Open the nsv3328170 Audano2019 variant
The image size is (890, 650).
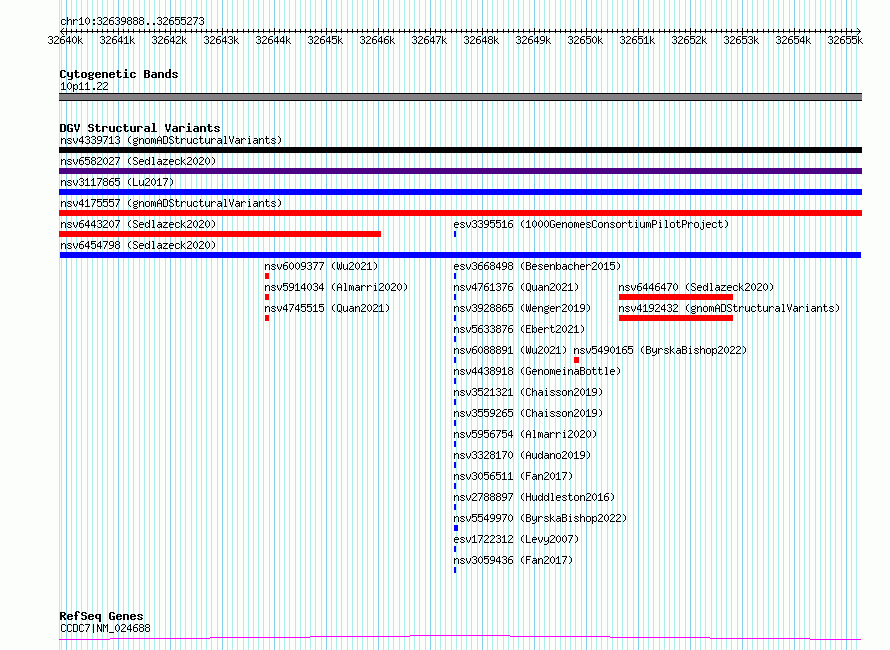point(522,455)
